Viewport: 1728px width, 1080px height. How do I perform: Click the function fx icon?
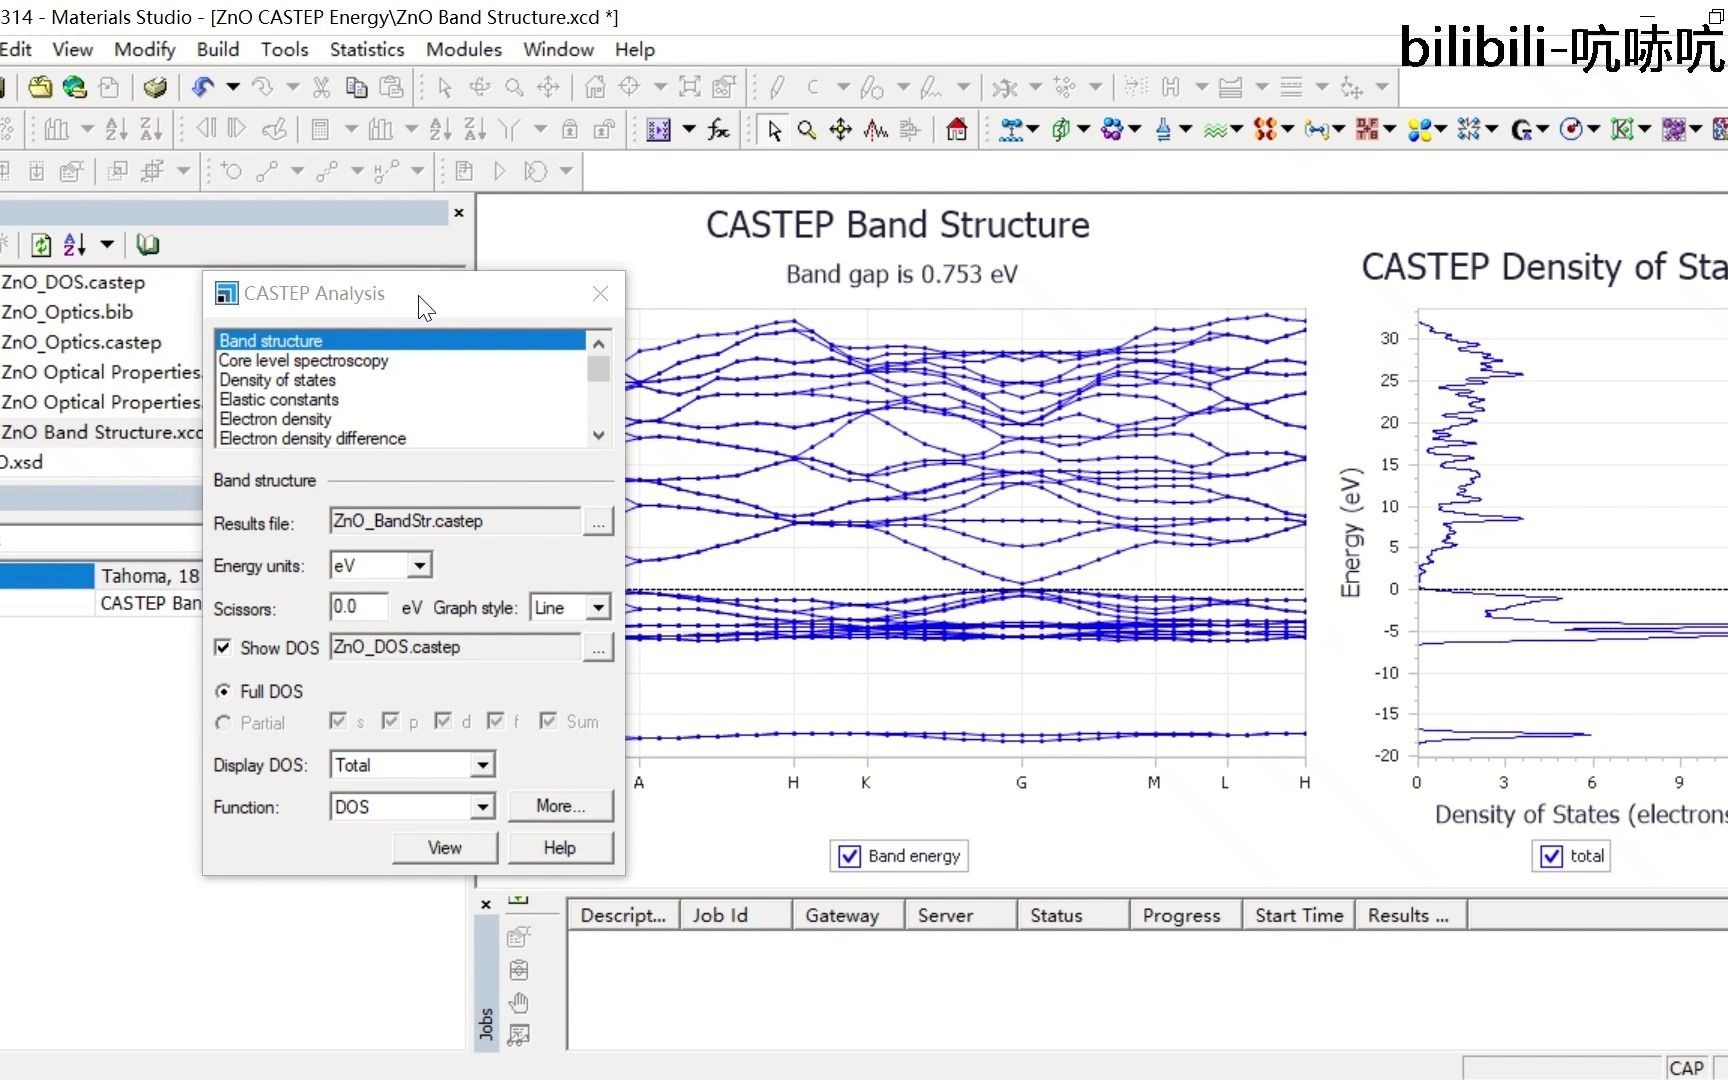[719, 130]
